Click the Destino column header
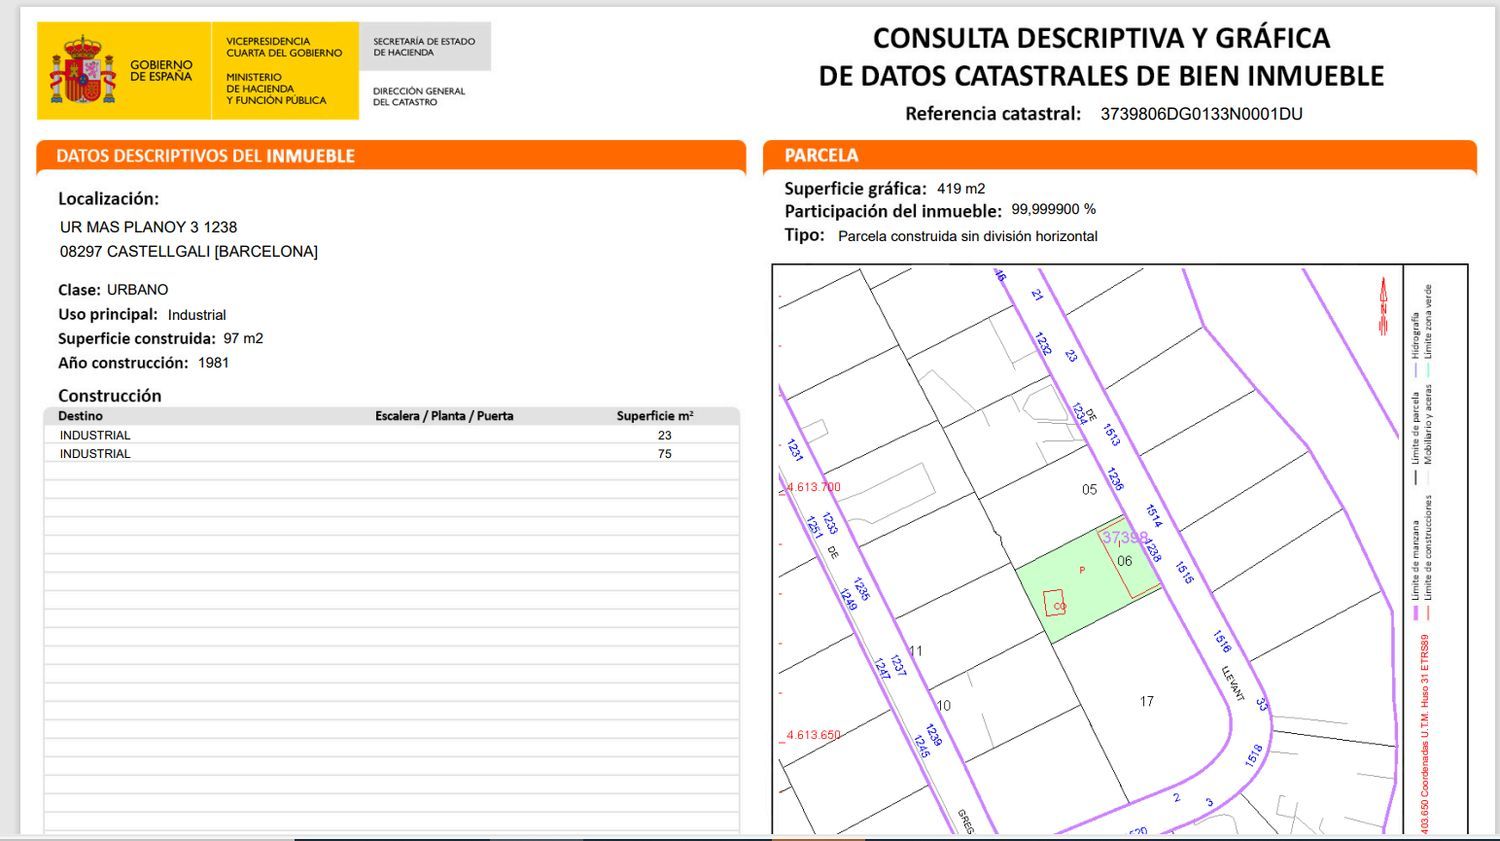The width and height of the screenshot is (1500, 841). 80,416
